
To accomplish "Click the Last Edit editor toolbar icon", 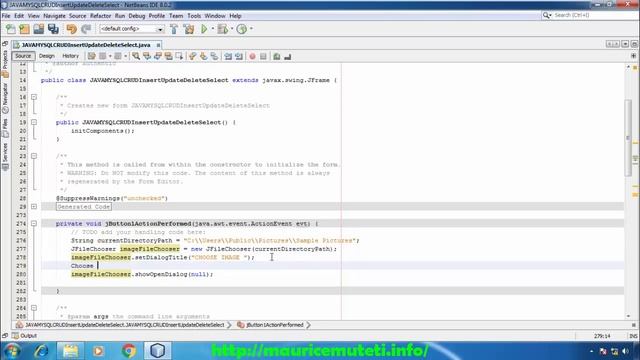I will tap(91, 56).
